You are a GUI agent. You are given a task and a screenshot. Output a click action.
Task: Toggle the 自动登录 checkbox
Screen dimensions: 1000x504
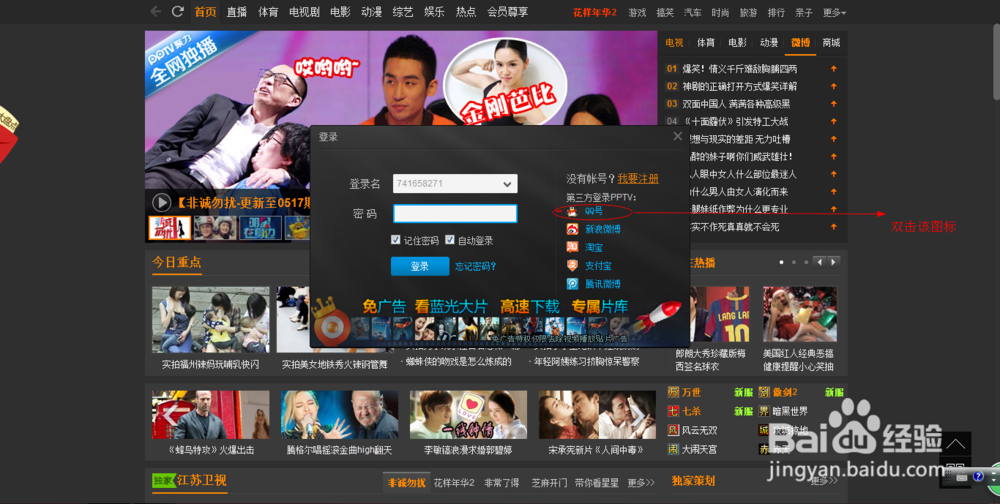450,240
